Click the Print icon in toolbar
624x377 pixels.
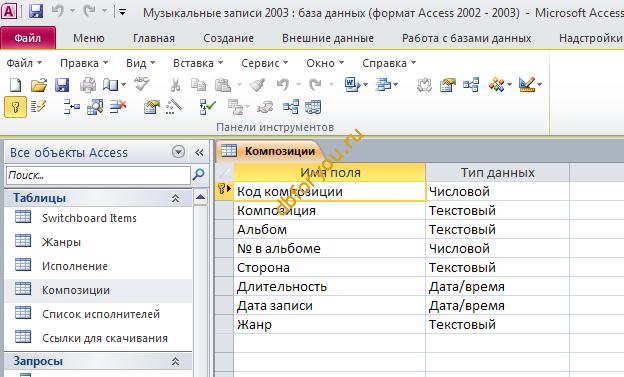click(x=88, y=85)
